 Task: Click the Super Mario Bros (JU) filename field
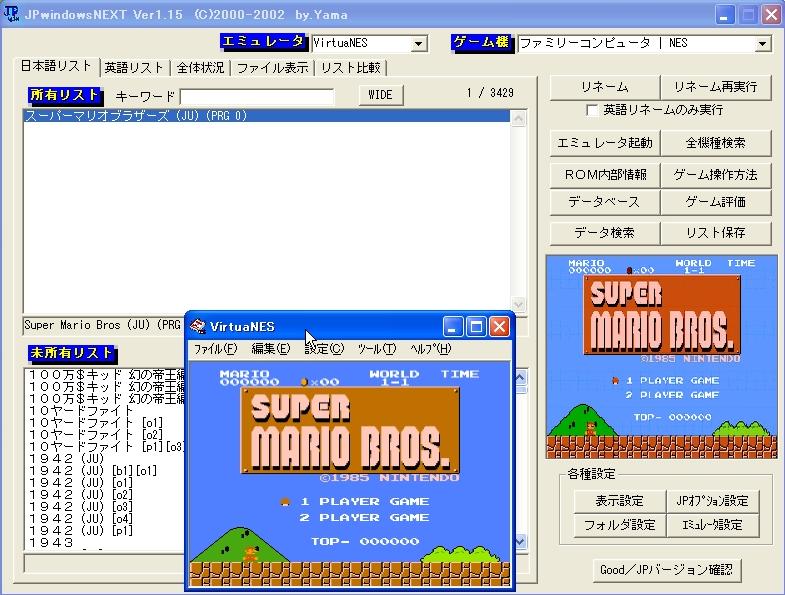pyautogui.click(x=104, y=326)
